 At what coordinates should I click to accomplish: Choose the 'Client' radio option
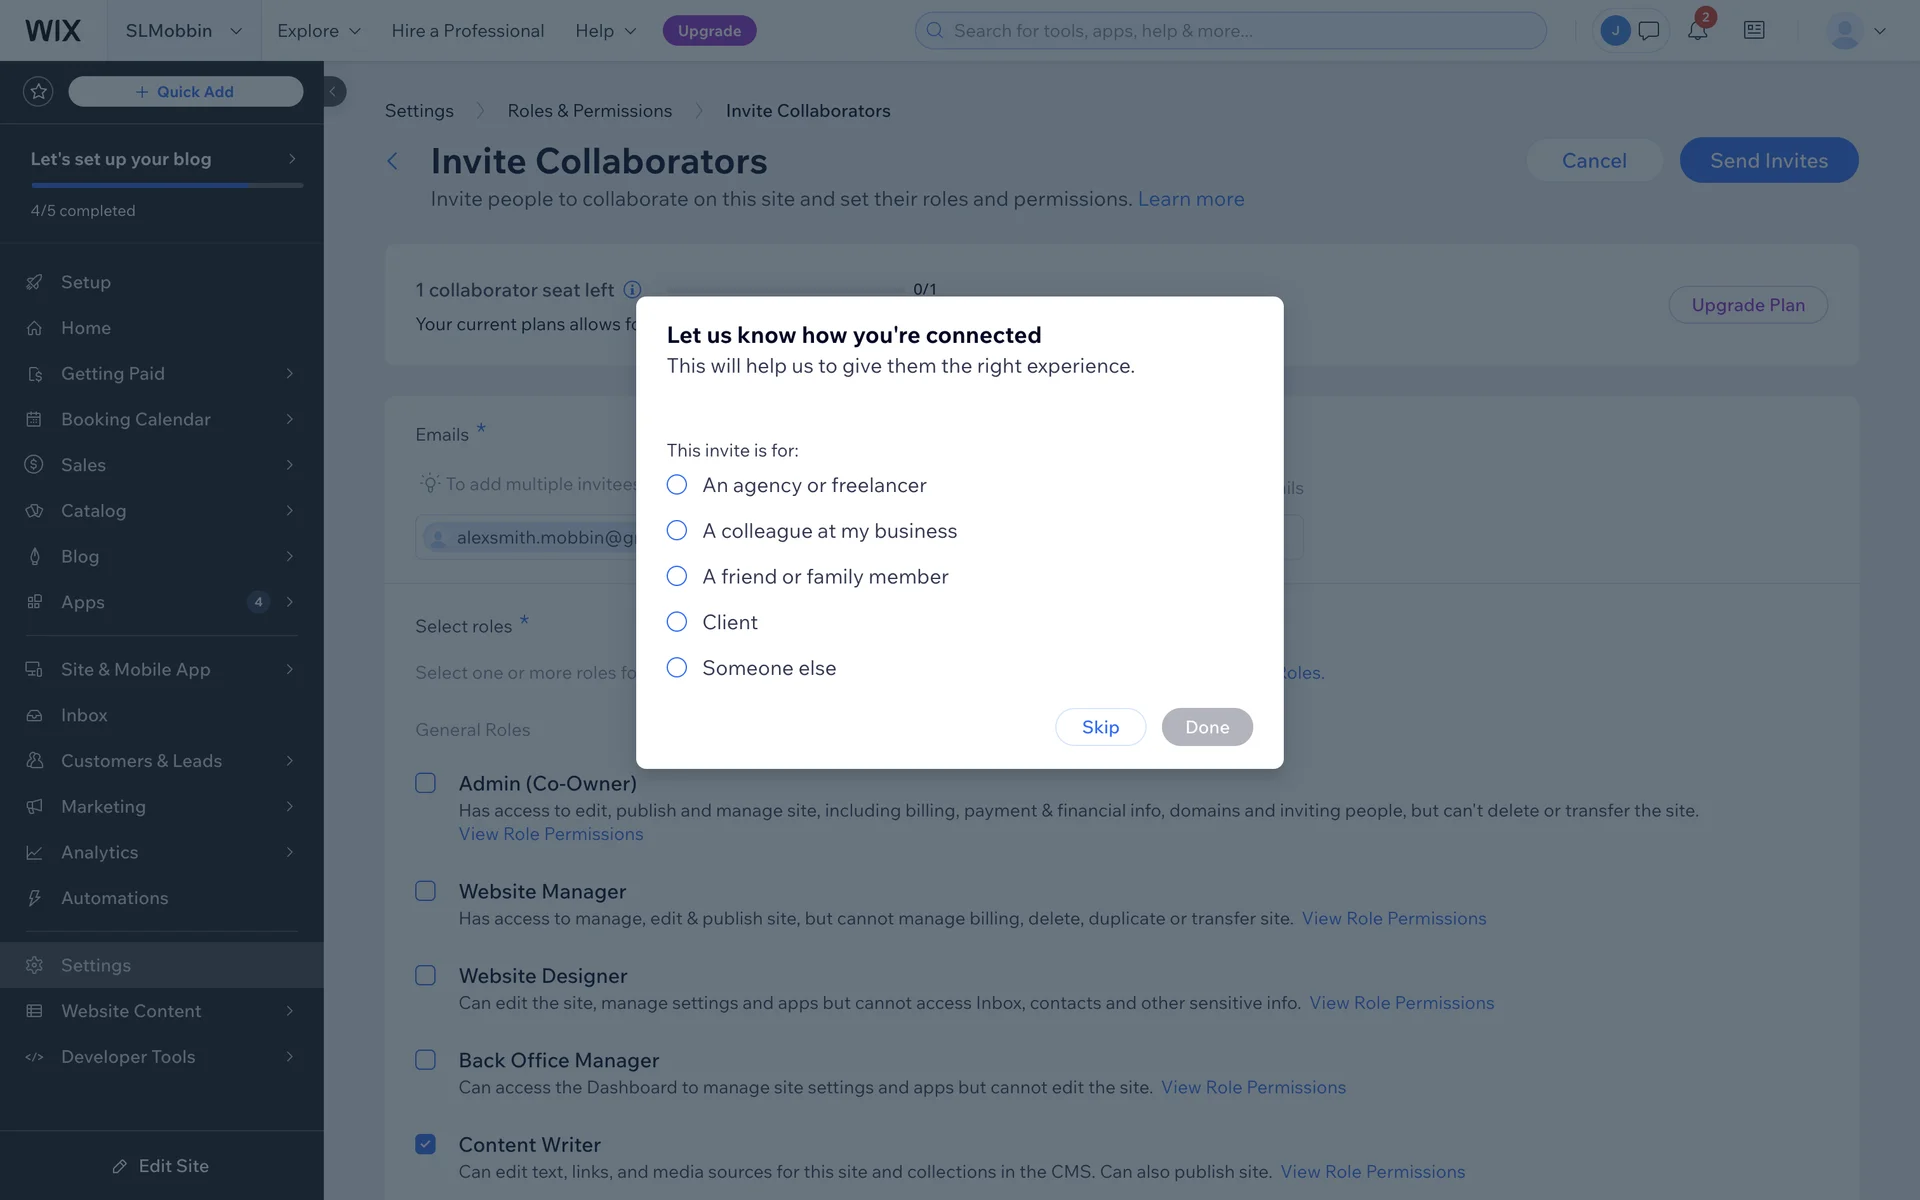[677, 622]
